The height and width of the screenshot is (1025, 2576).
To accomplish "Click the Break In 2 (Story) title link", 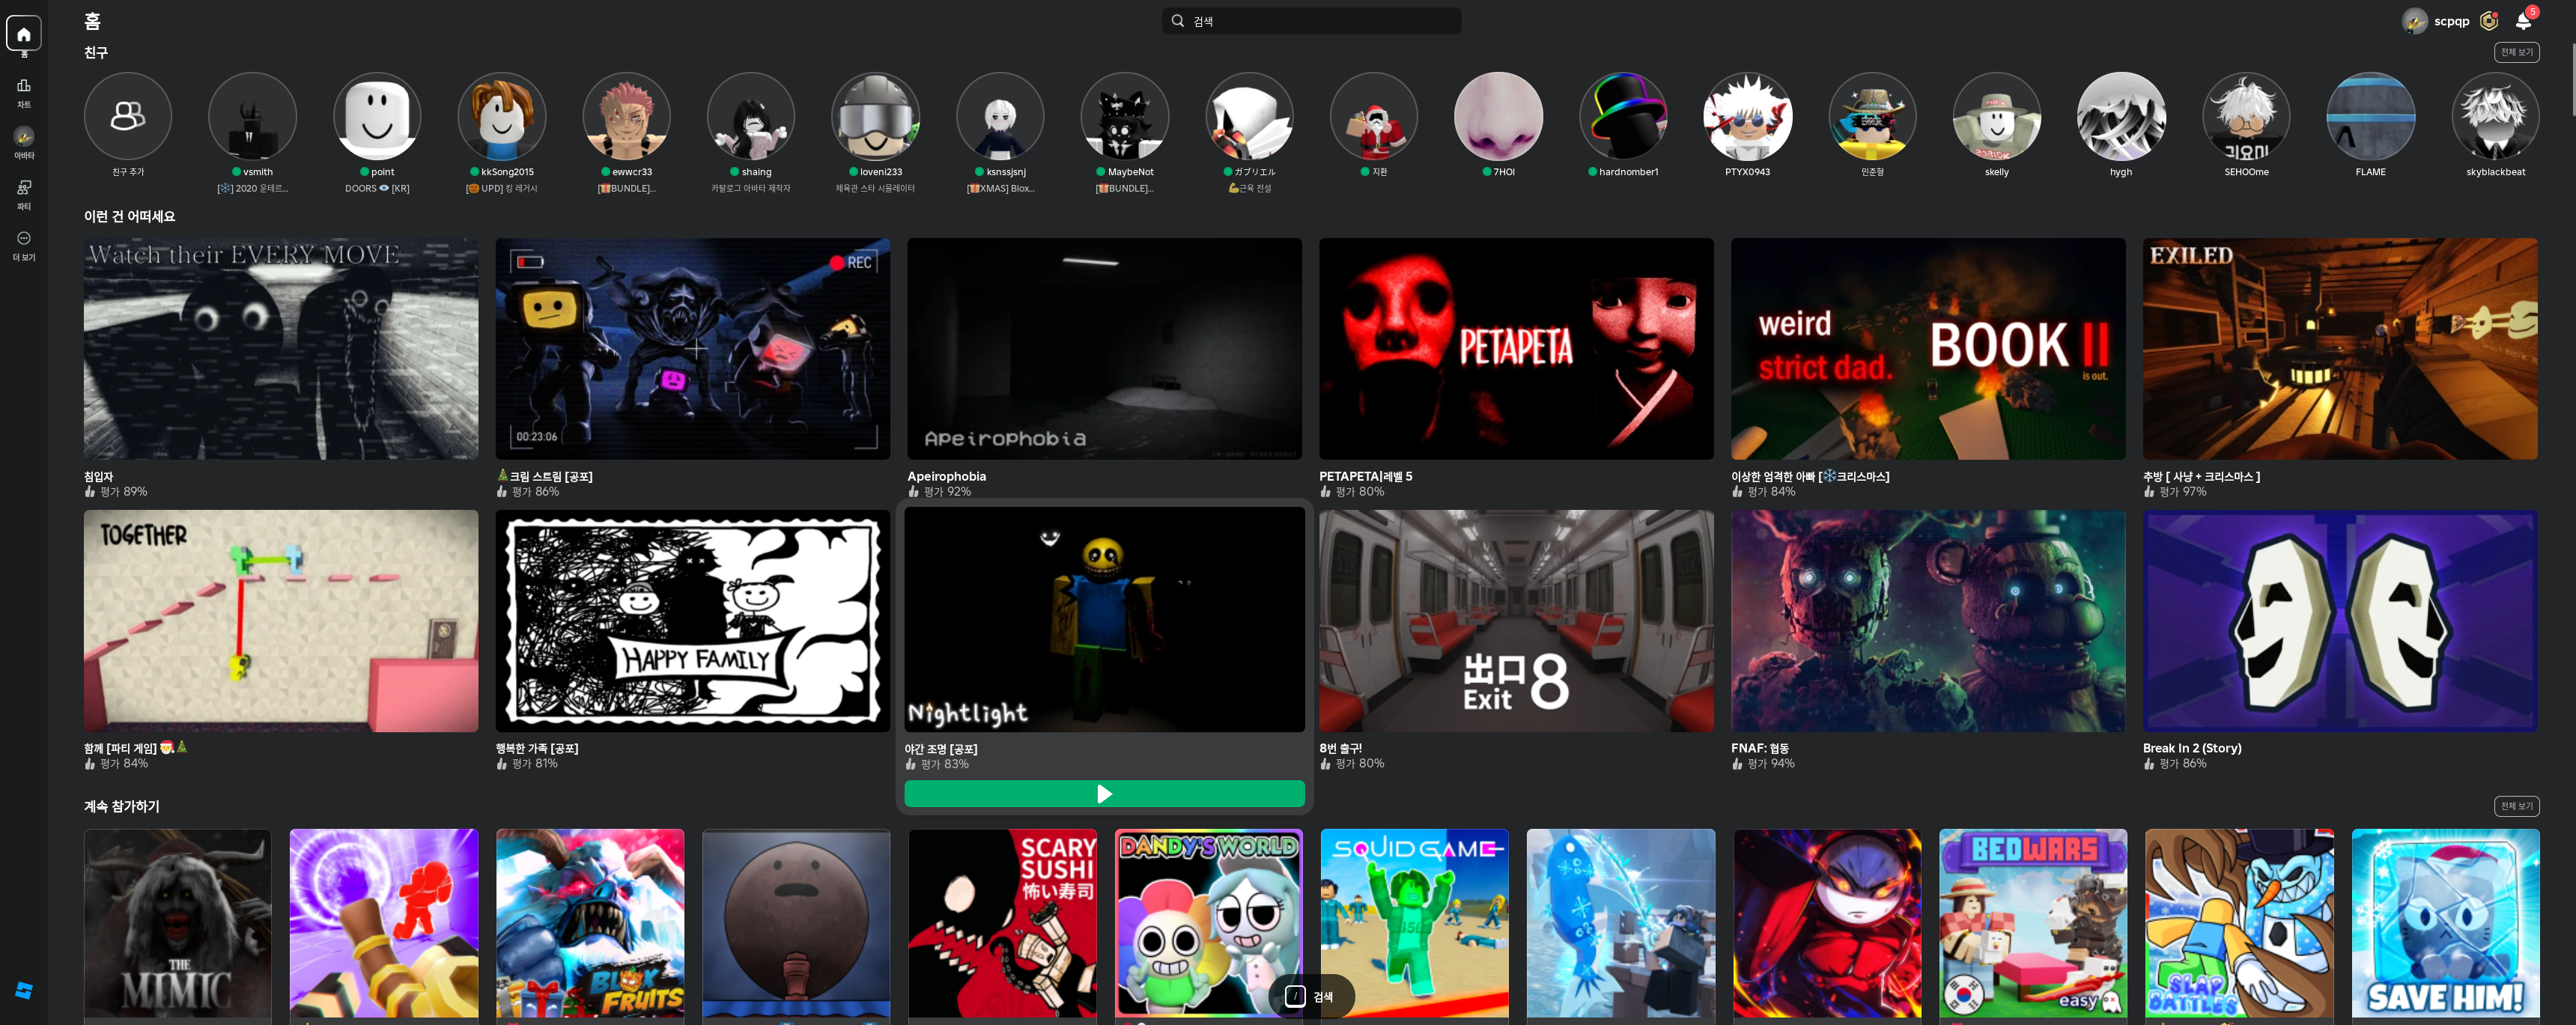I will [2192, 748].
